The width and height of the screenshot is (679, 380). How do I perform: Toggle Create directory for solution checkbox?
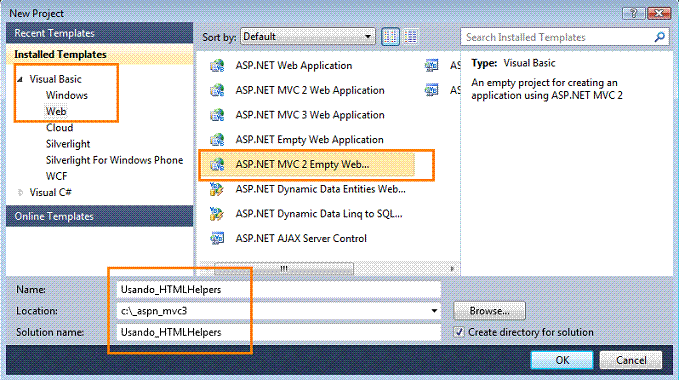pyautogui.click(x=459, y=332)
